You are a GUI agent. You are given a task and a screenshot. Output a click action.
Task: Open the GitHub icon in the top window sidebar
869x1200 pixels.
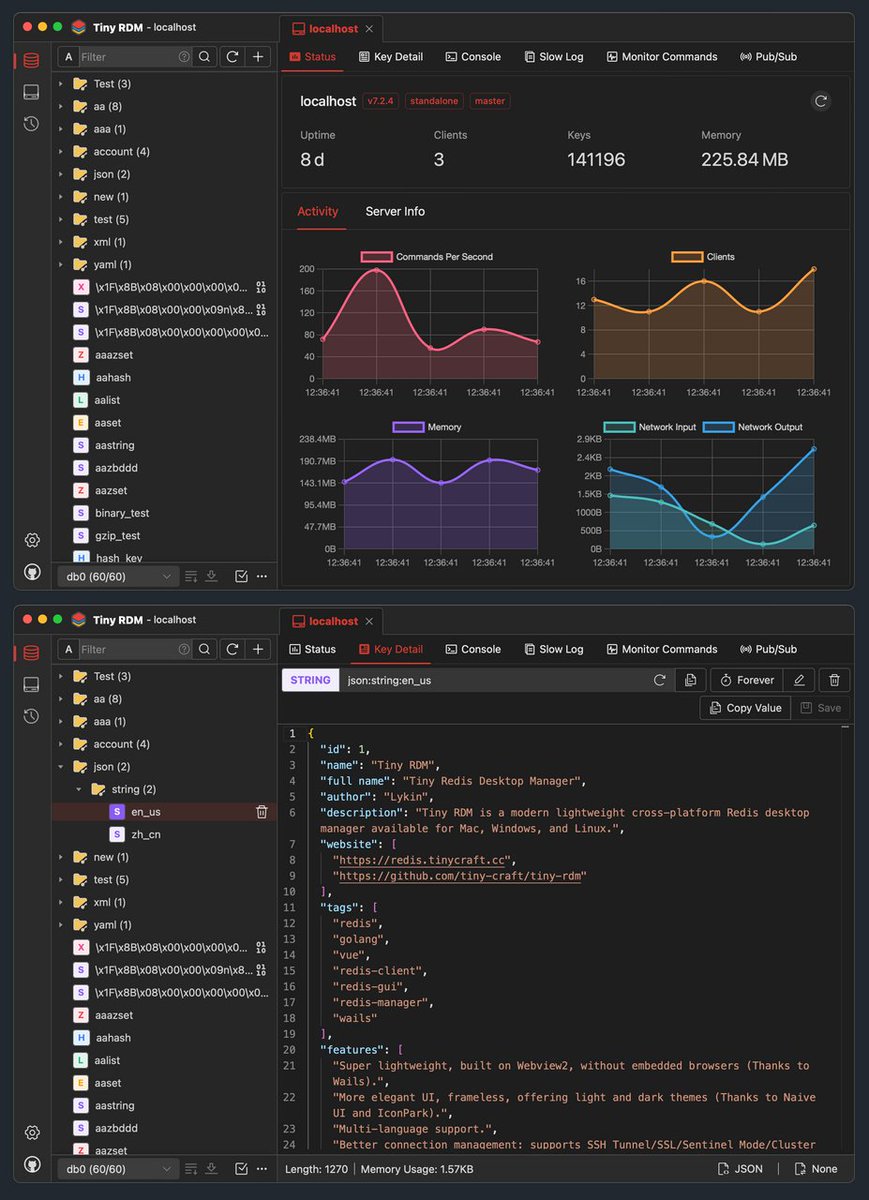coord(32,572)
